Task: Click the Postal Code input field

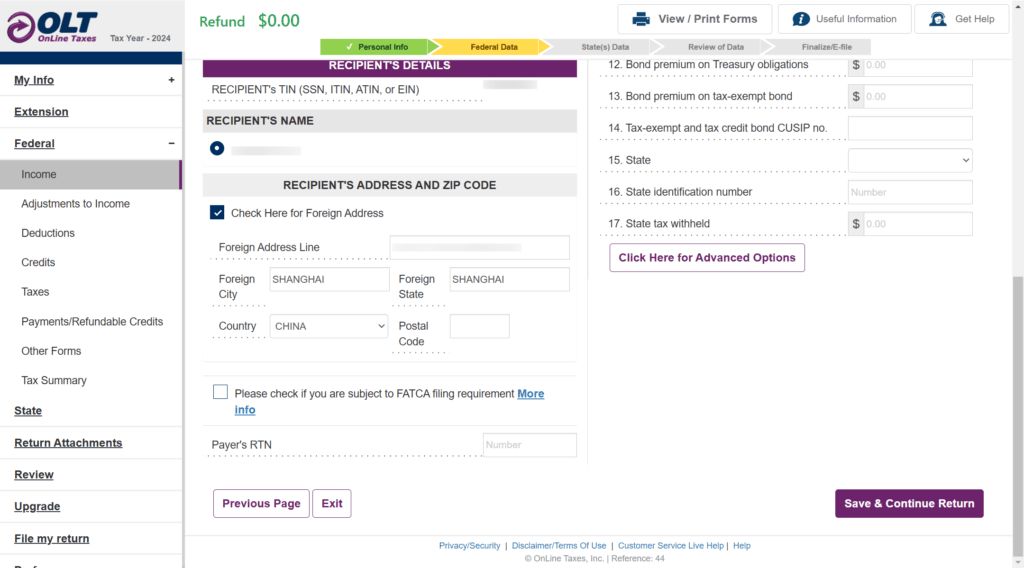Action: tap(479, 326)
